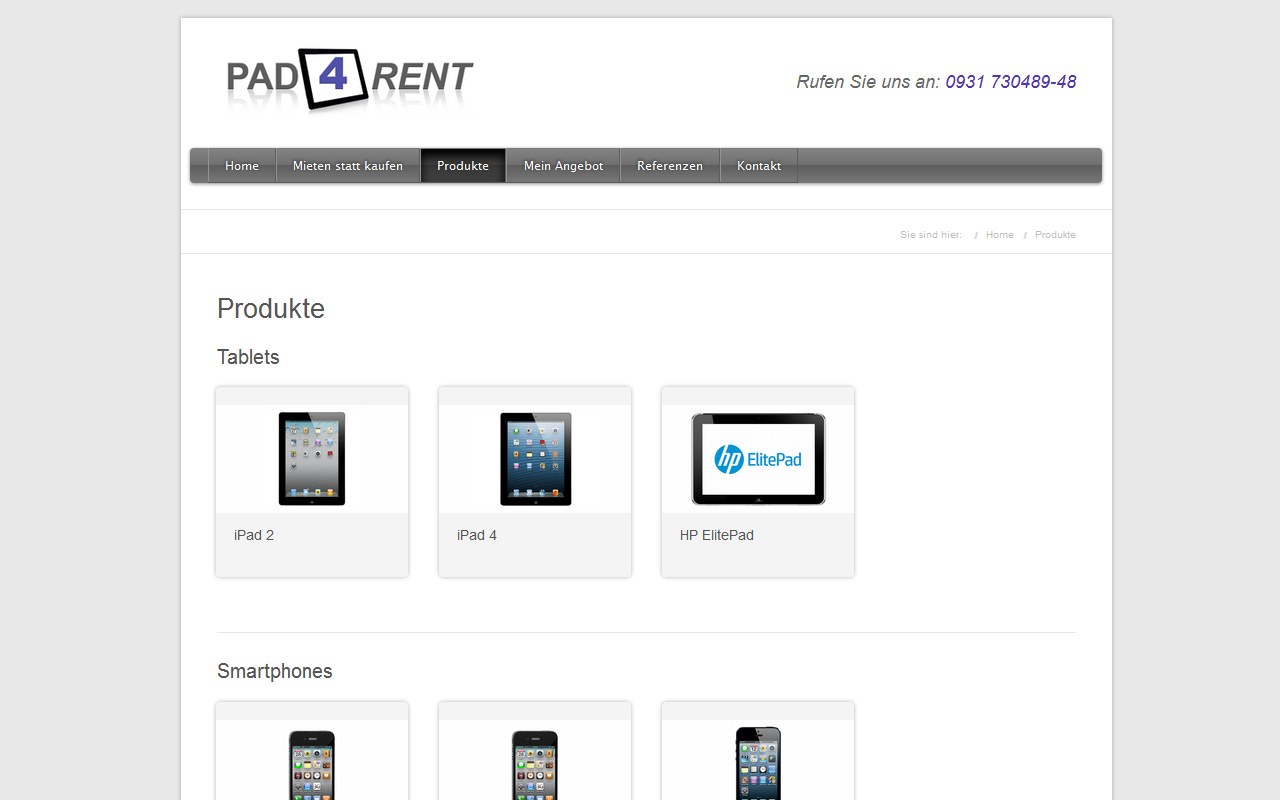This screenshot has width=1280, height=800.
Task: Go to Referenzen page
Action: pyautogui.click(x=670, y=166)
